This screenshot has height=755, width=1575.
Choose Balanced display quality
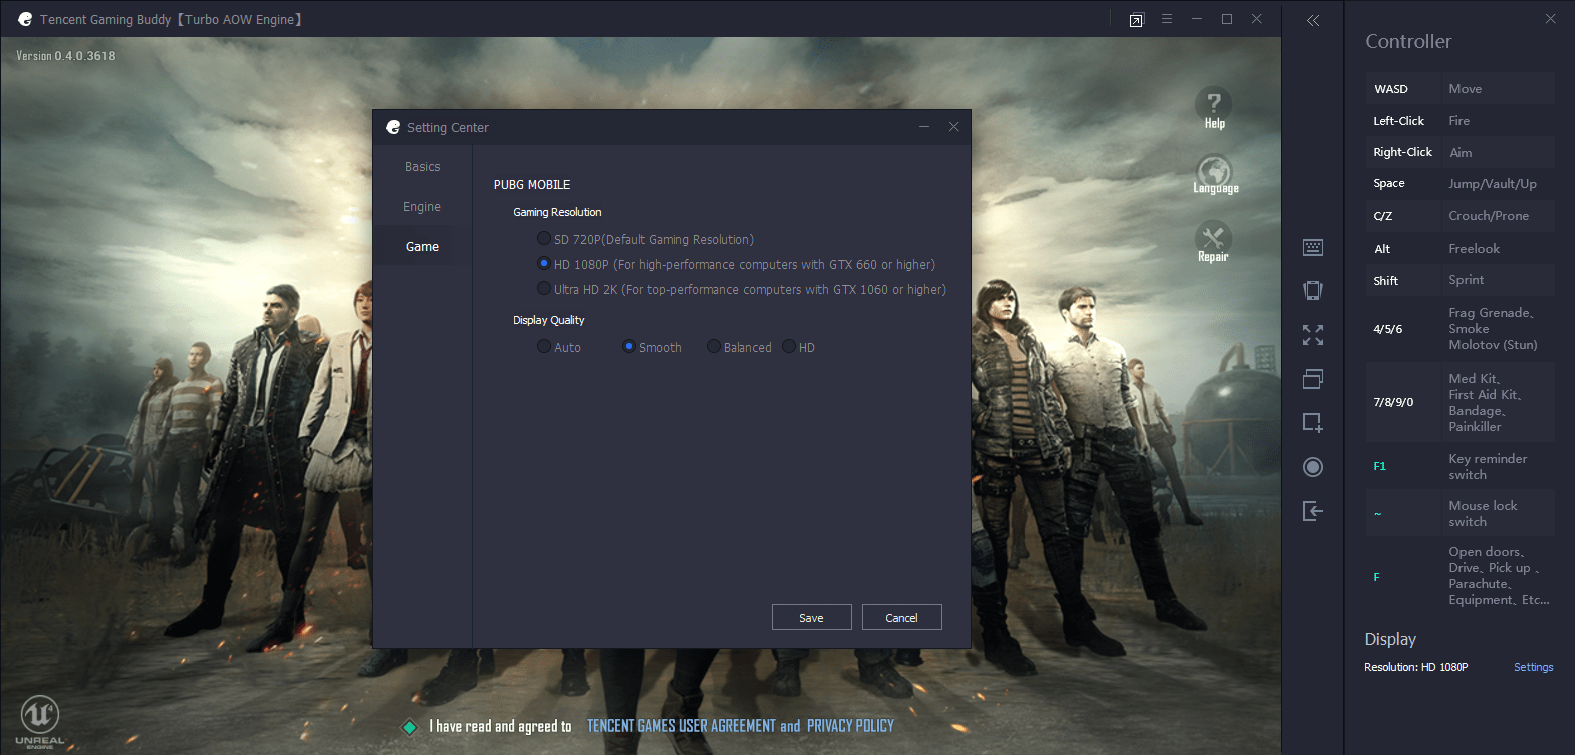point(714,347)
